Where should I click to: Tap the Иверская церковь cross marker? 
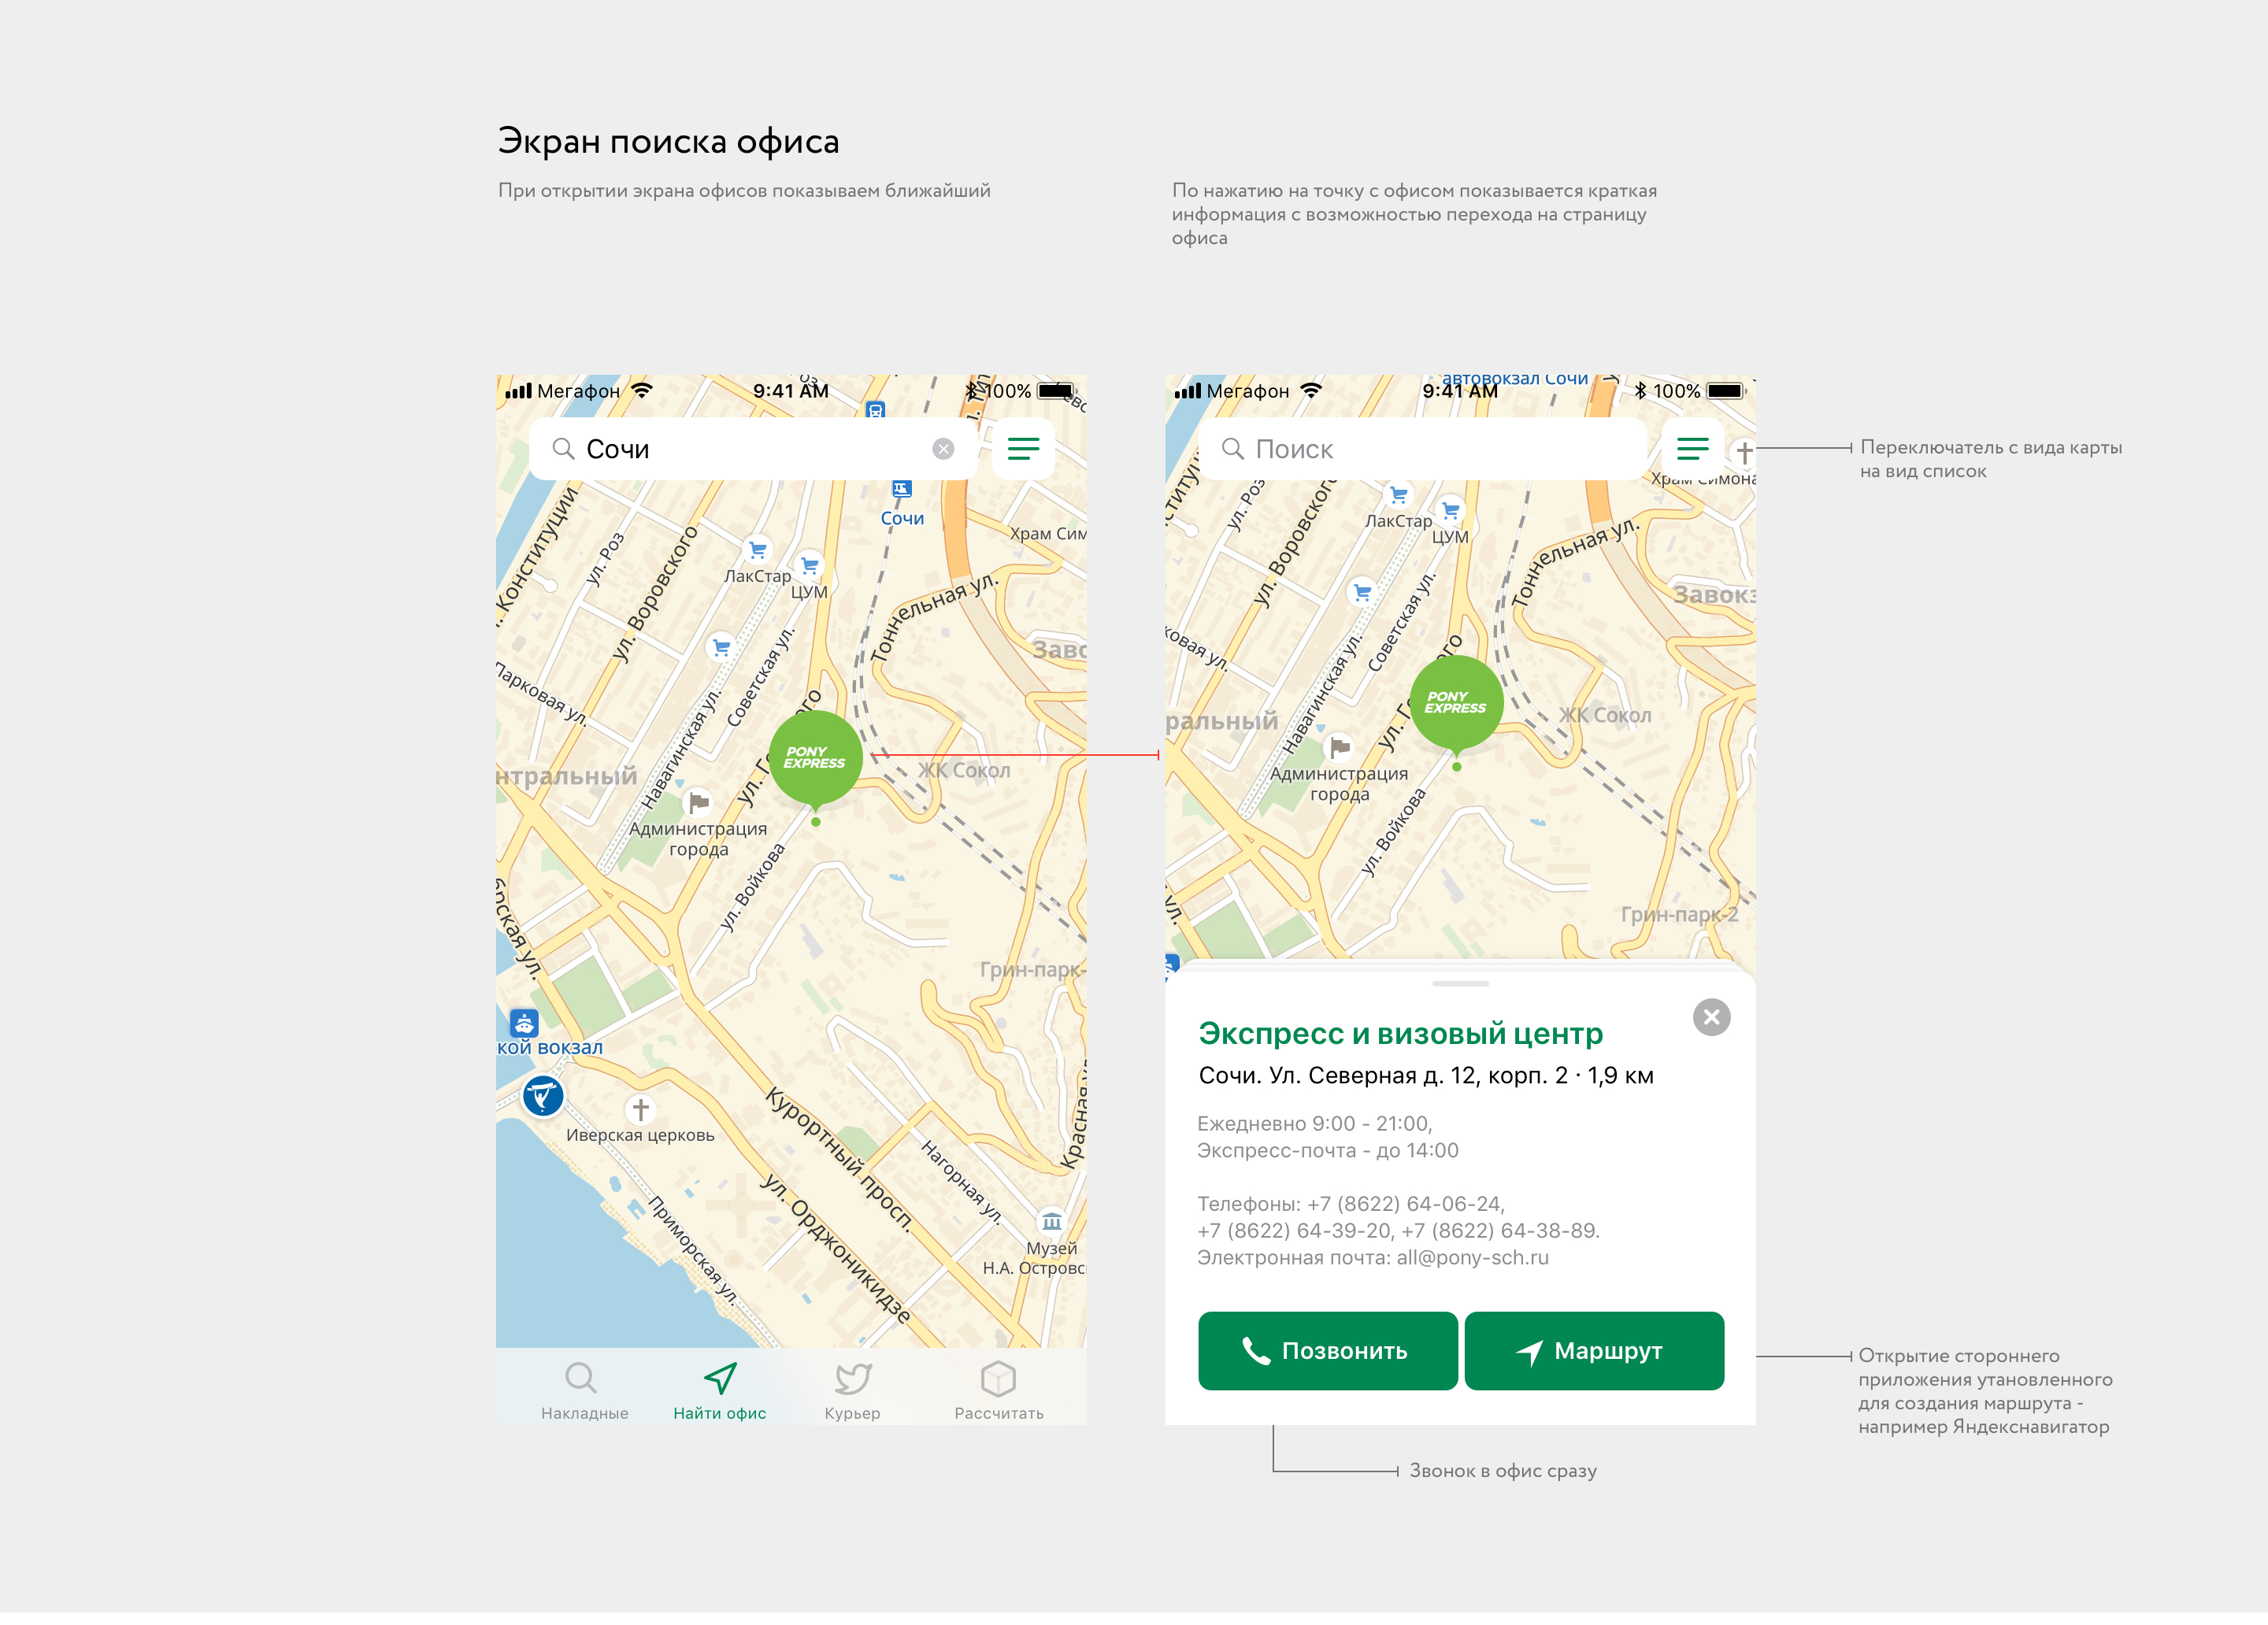[640, 1109]
